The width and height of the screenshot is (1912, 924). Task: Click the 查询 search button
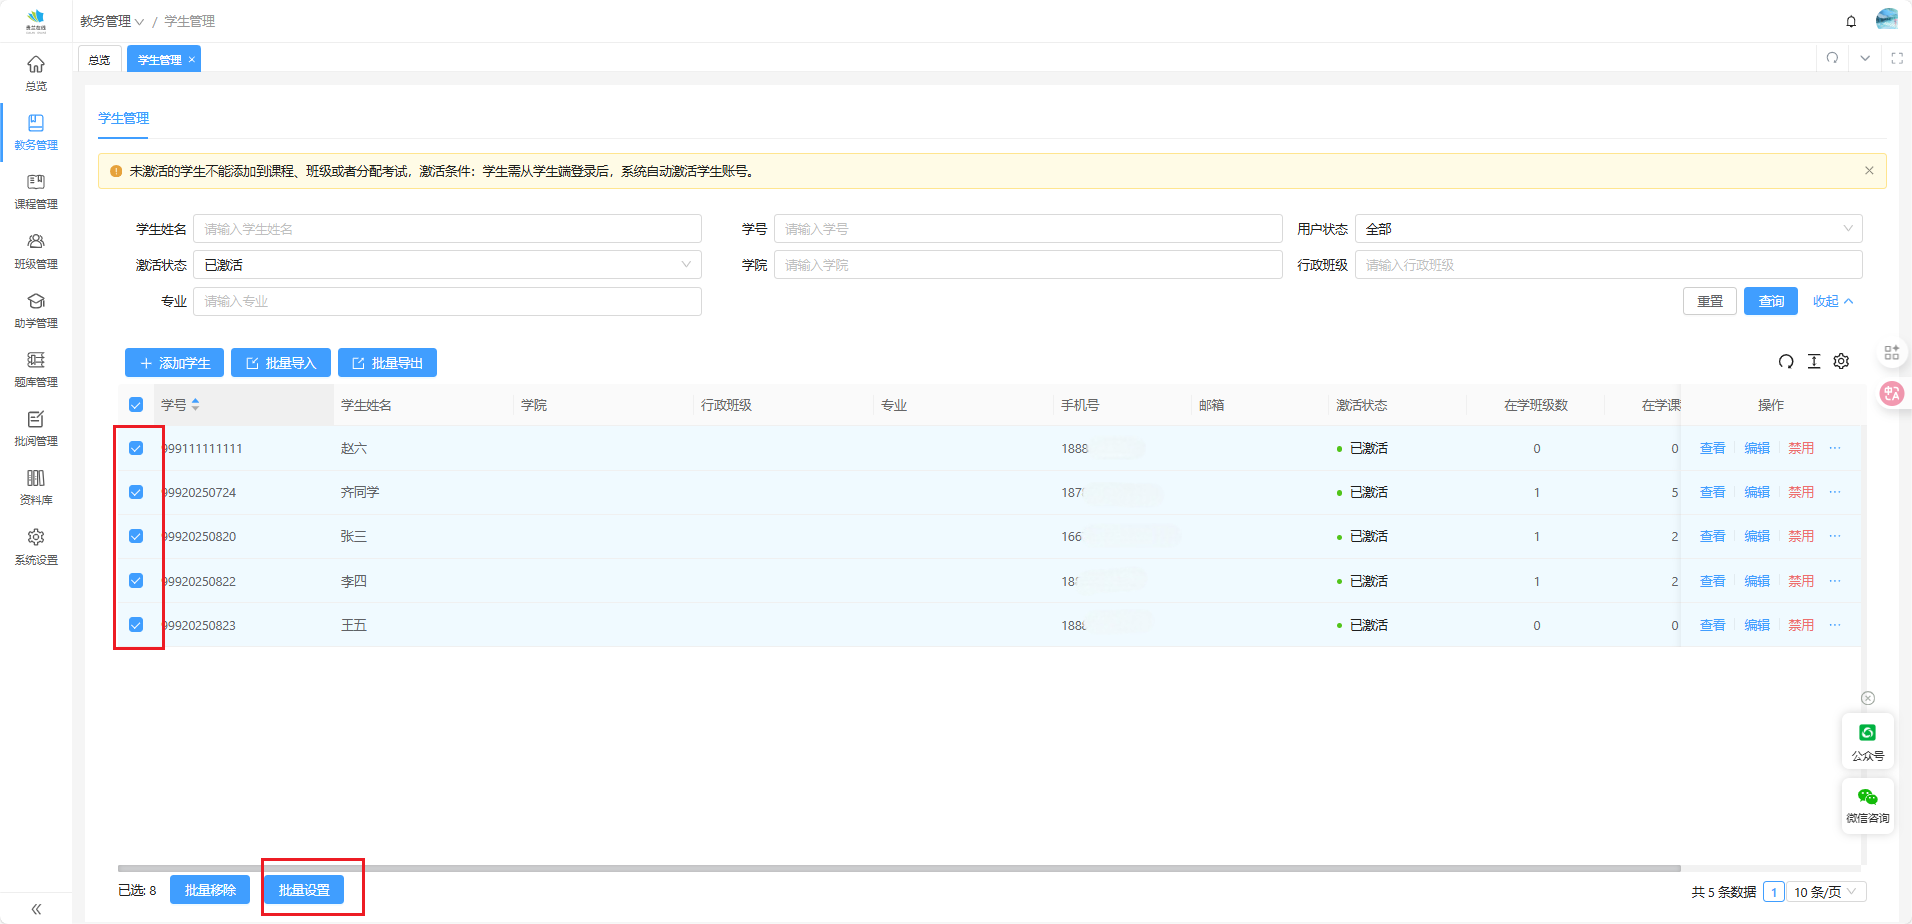(x=1770, y=301)
